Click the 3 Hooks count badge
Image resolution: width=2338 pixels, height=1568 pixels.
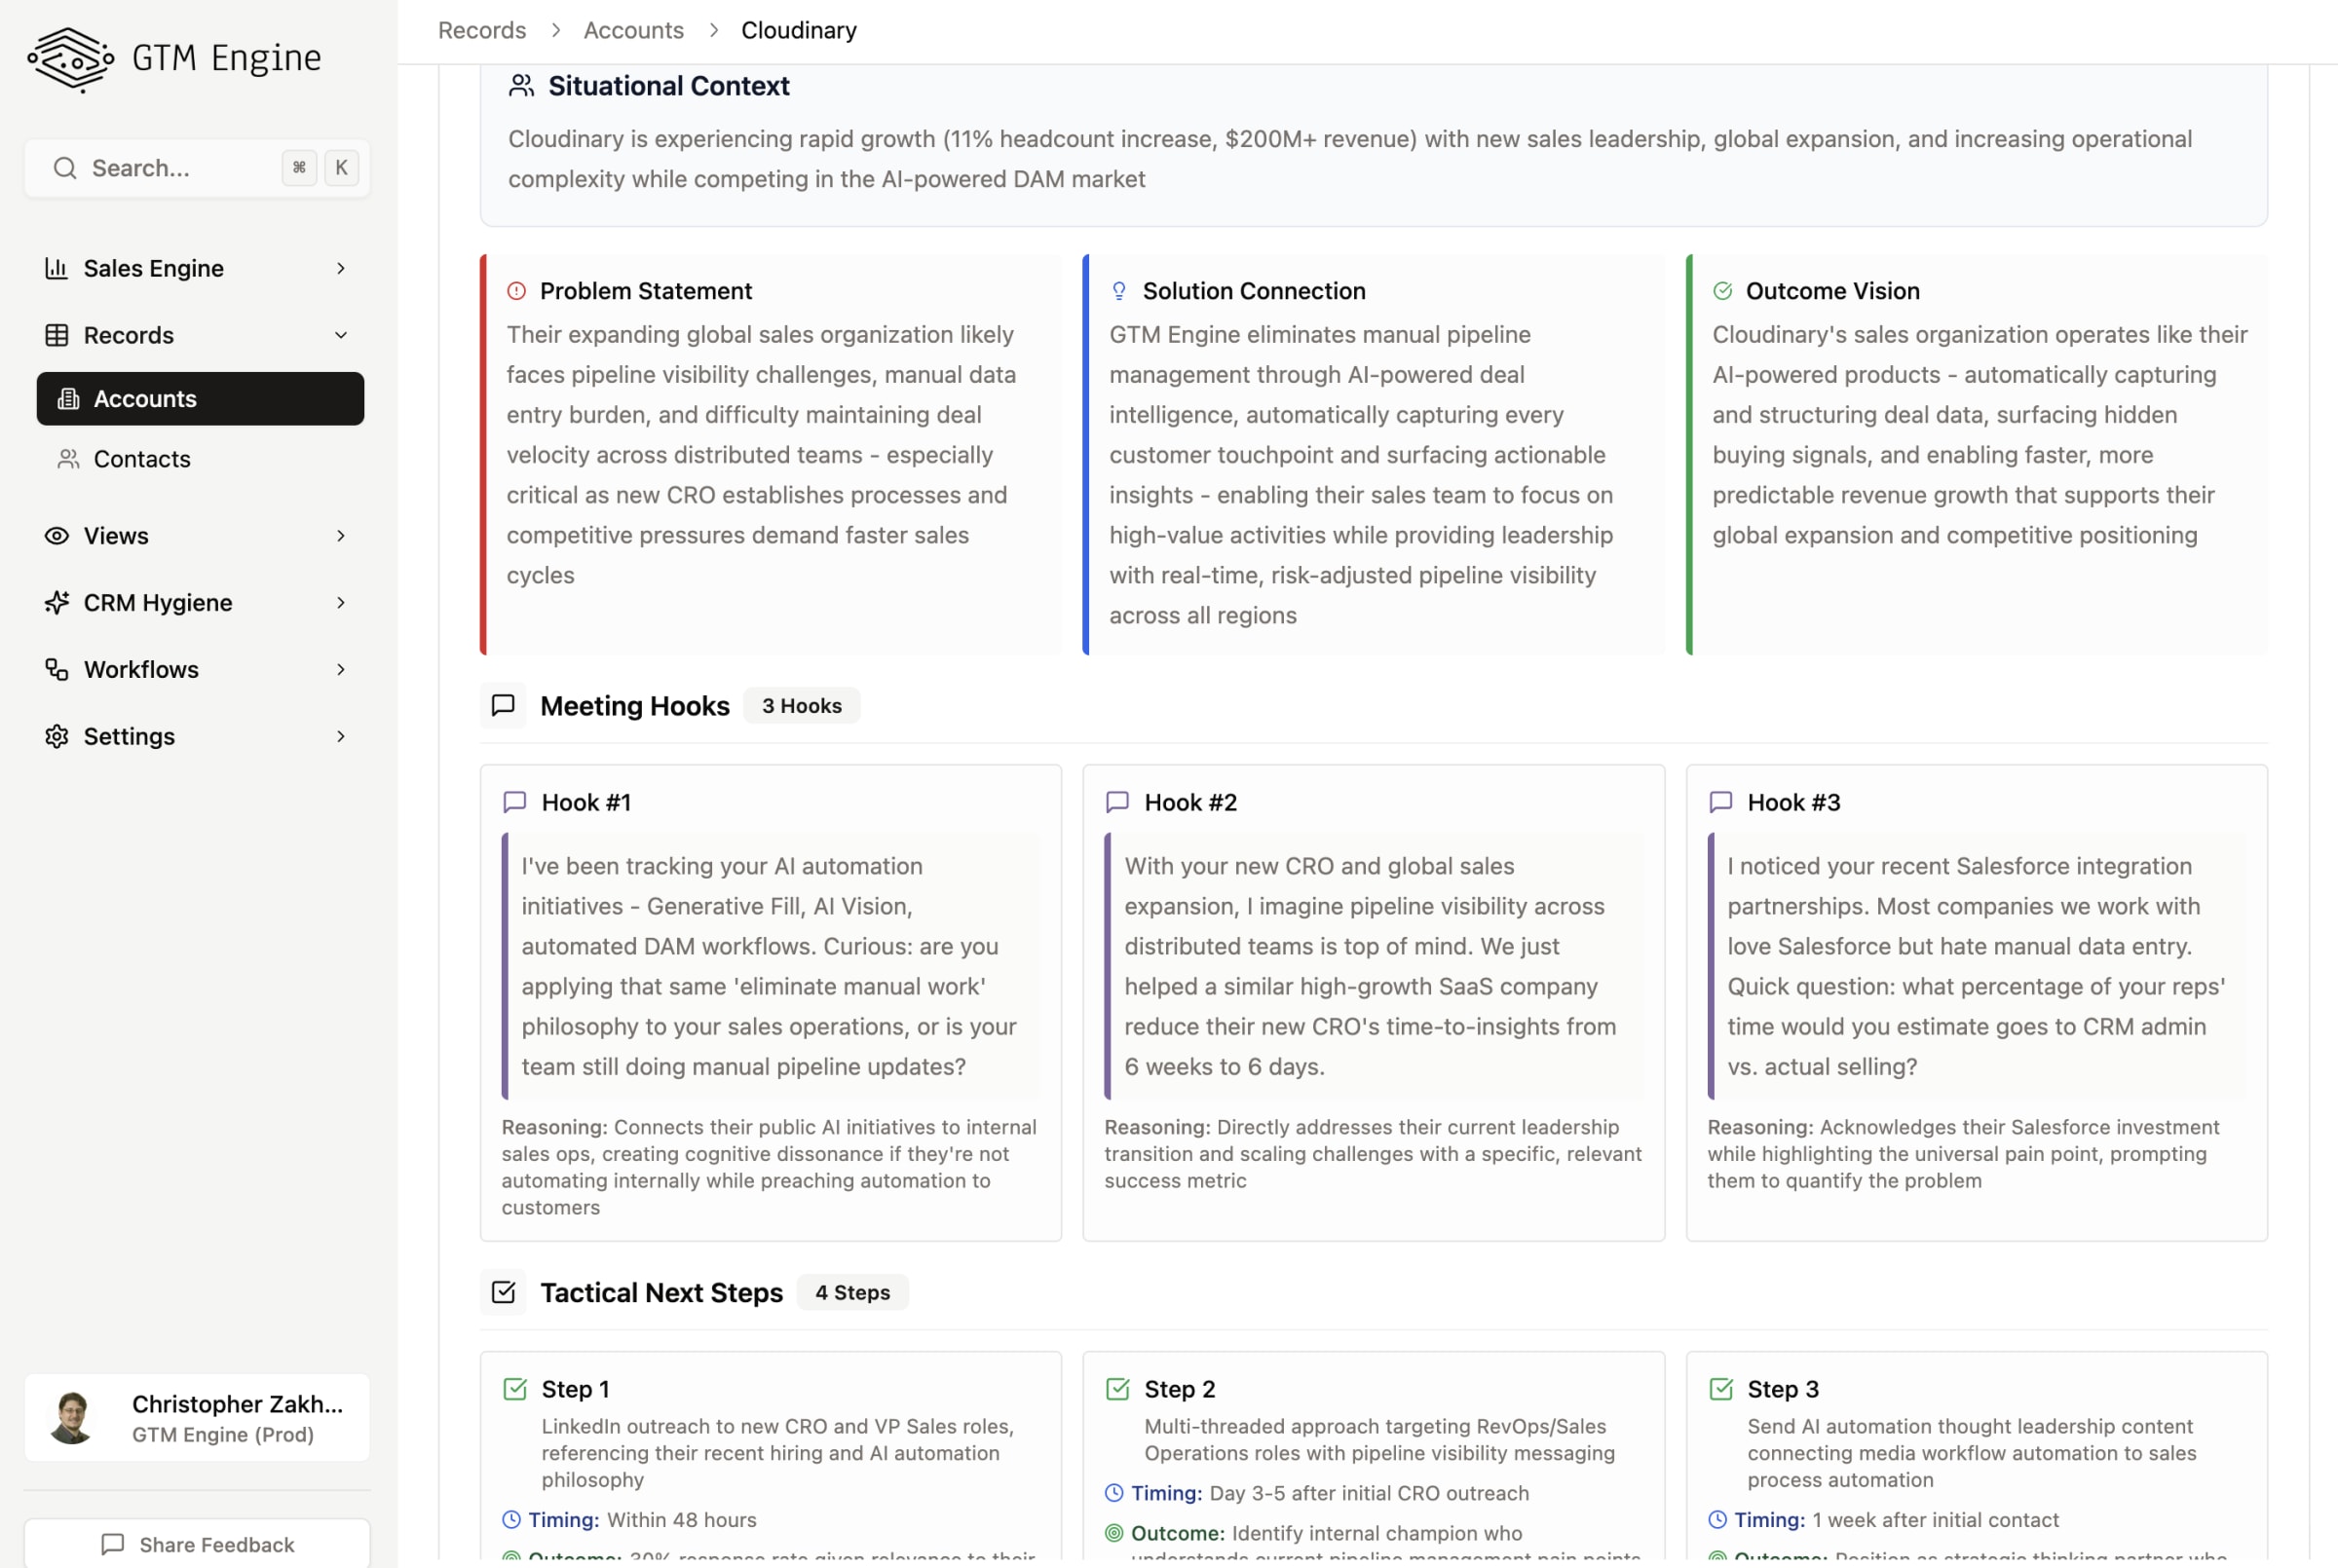(801, 706)
